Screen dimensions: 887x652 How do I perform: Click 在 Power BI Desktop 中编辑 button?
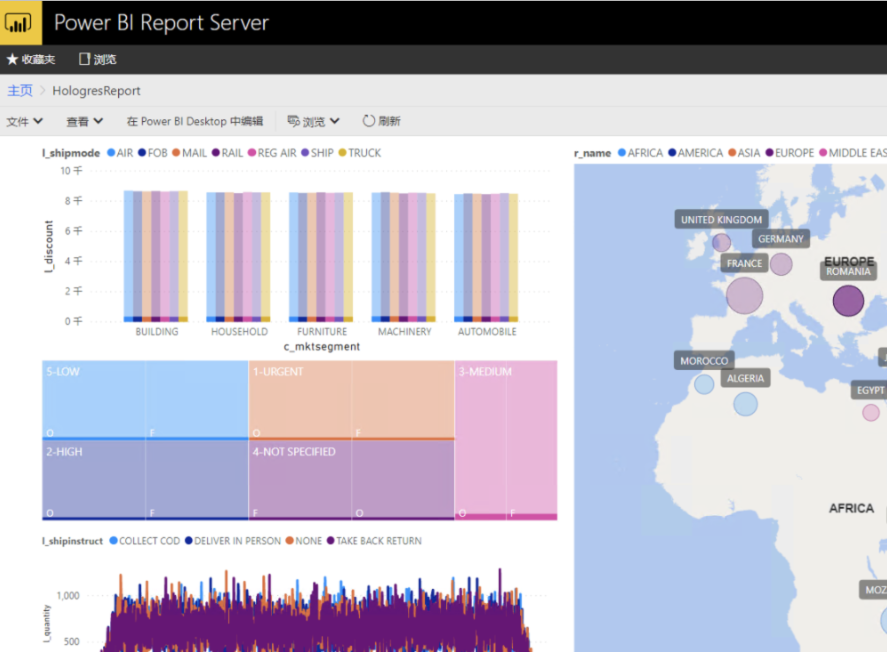coord(195,121)
